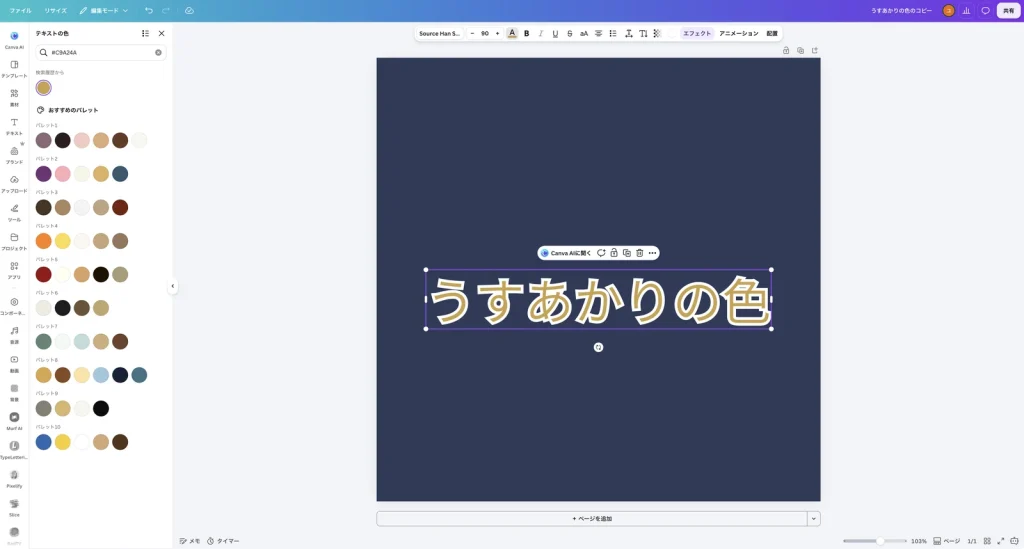This screenshot has height=549, width=1024.
Task: Close the テキストの色 panel
Action: (161, 33)
